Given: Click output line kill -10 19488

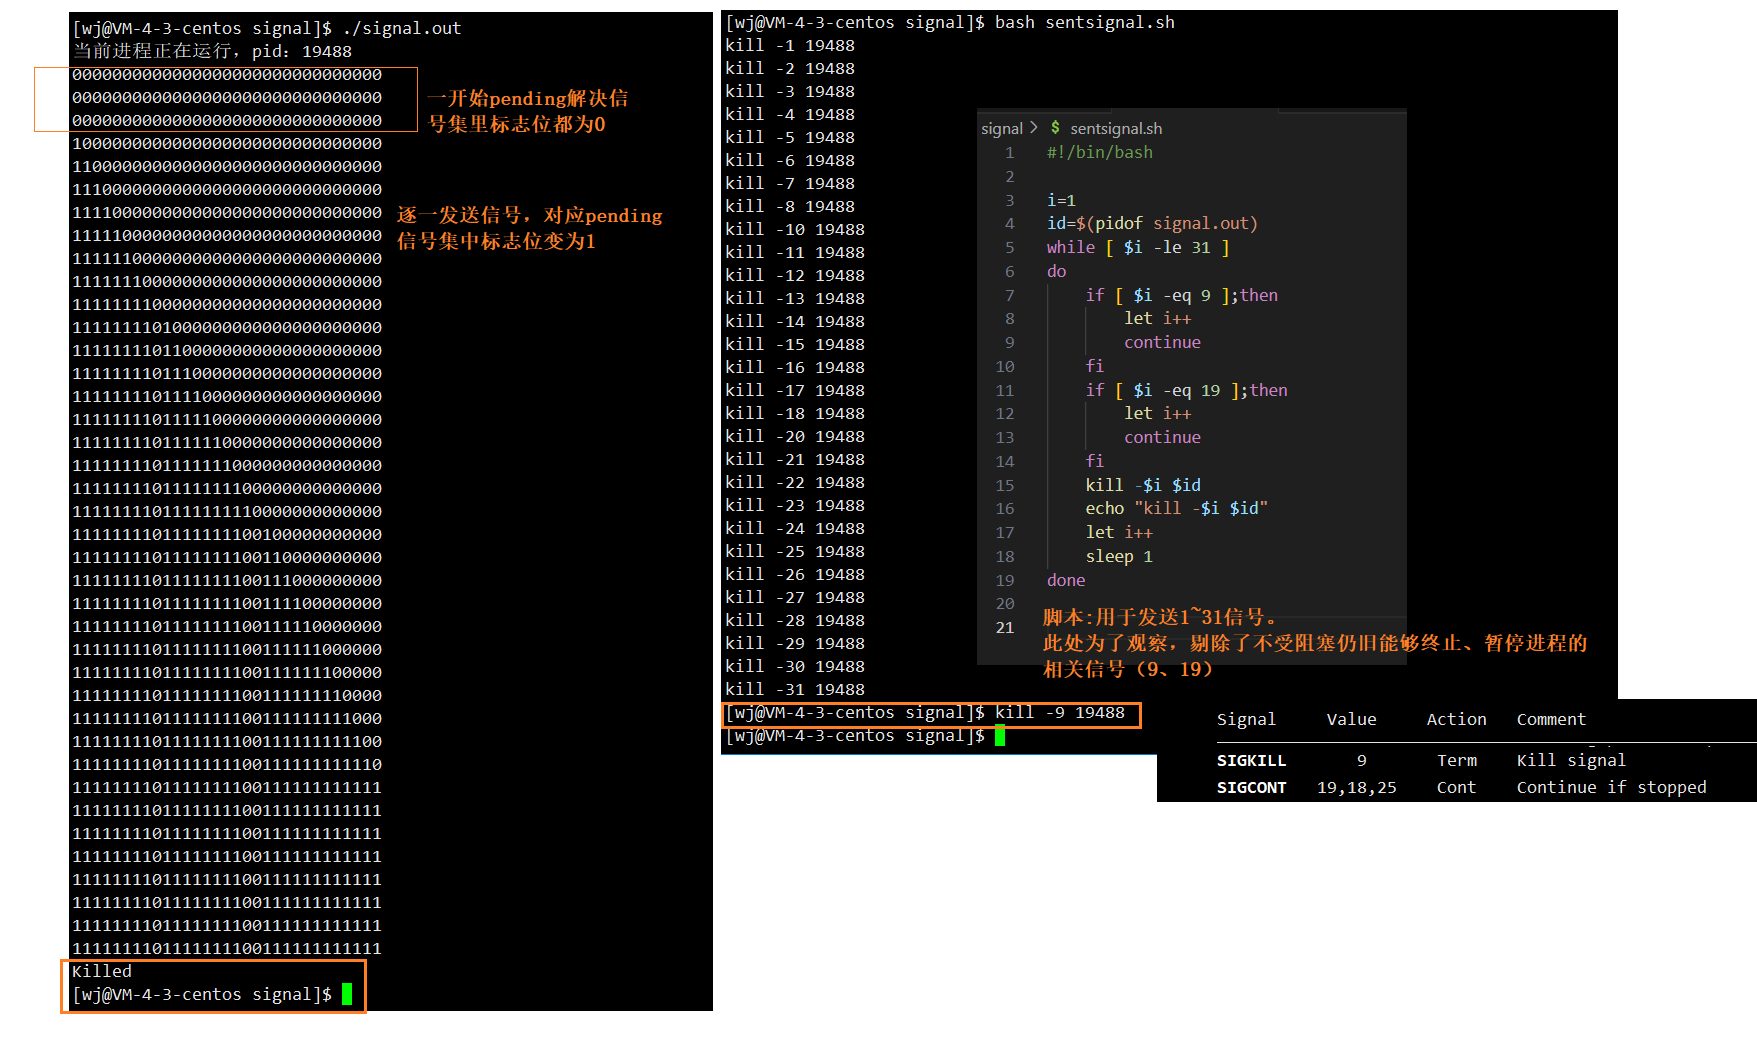Looking at the screenshot, I should click(795, 229).
